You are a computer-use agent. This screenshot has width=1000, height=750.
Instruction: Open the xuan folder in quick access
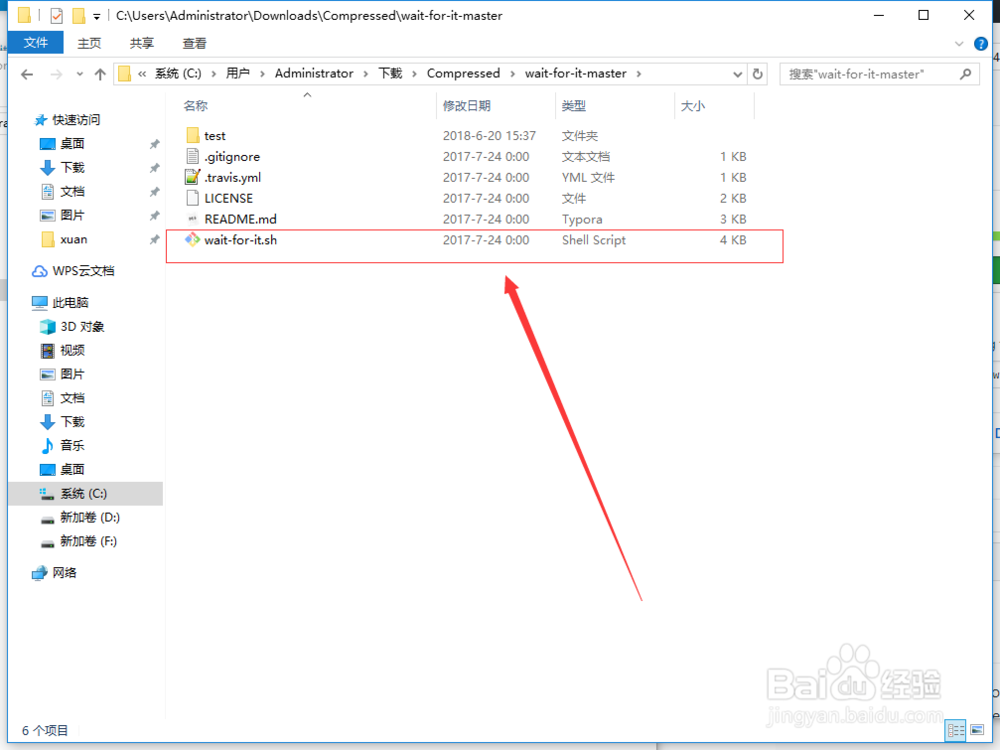73,239
